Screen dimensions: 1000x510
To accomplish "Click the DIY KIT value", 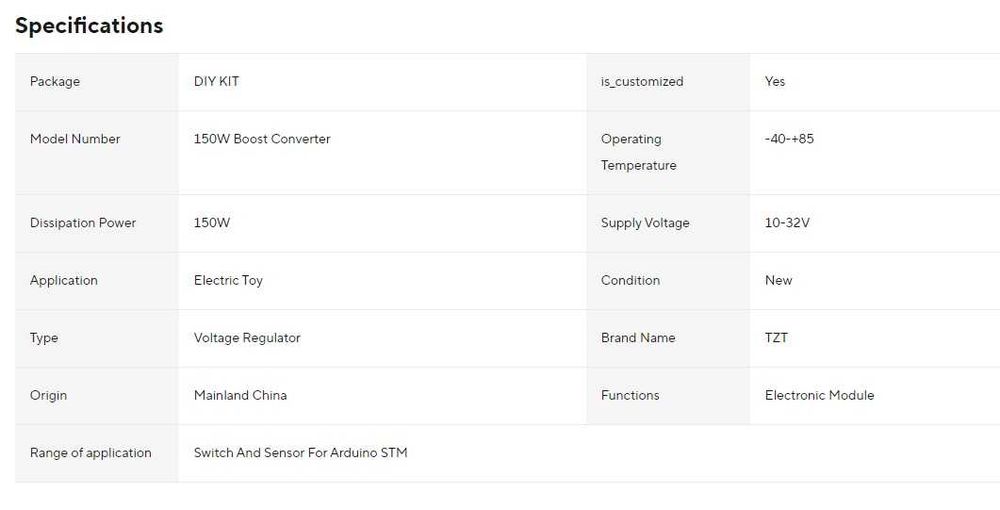I will (216, 82).
